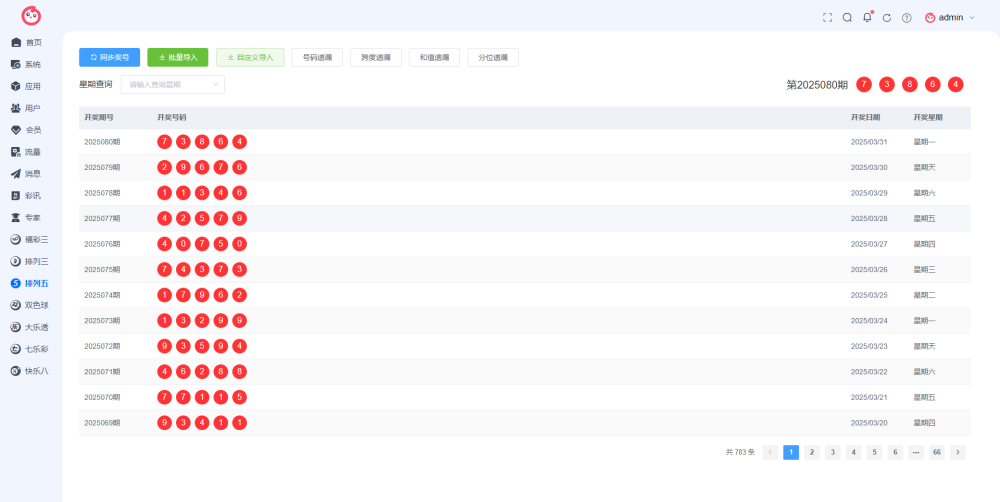Image resolution: width=1000 pixels, height=502 pixels.
Task: Open 大乐透 via its sidebar icon
Action: coord(16,327)
